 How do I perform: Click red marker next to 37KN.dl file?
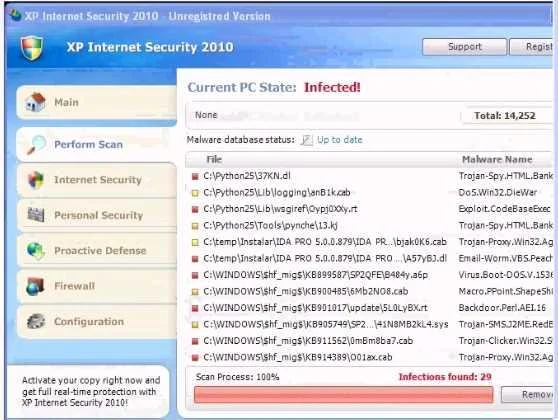pyautogui.click(x=195, y=176)
